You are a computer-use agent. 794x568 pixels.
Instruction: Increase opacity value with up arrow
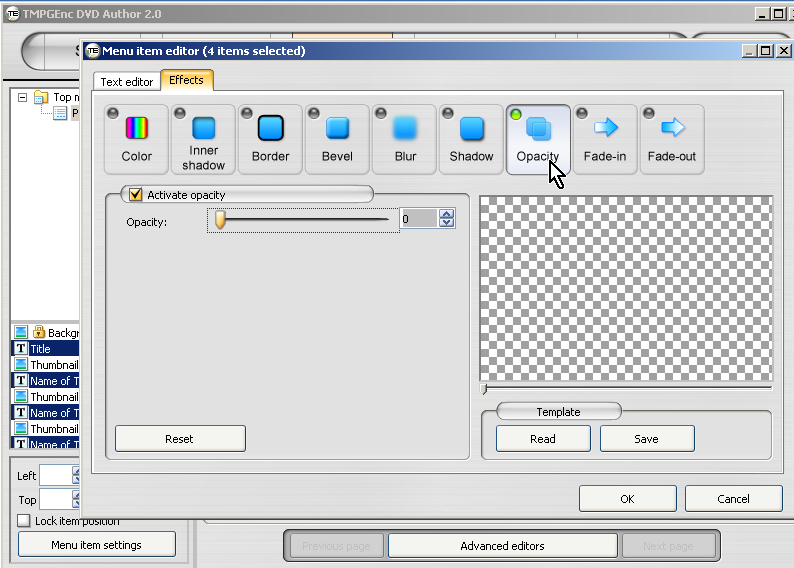447,214
